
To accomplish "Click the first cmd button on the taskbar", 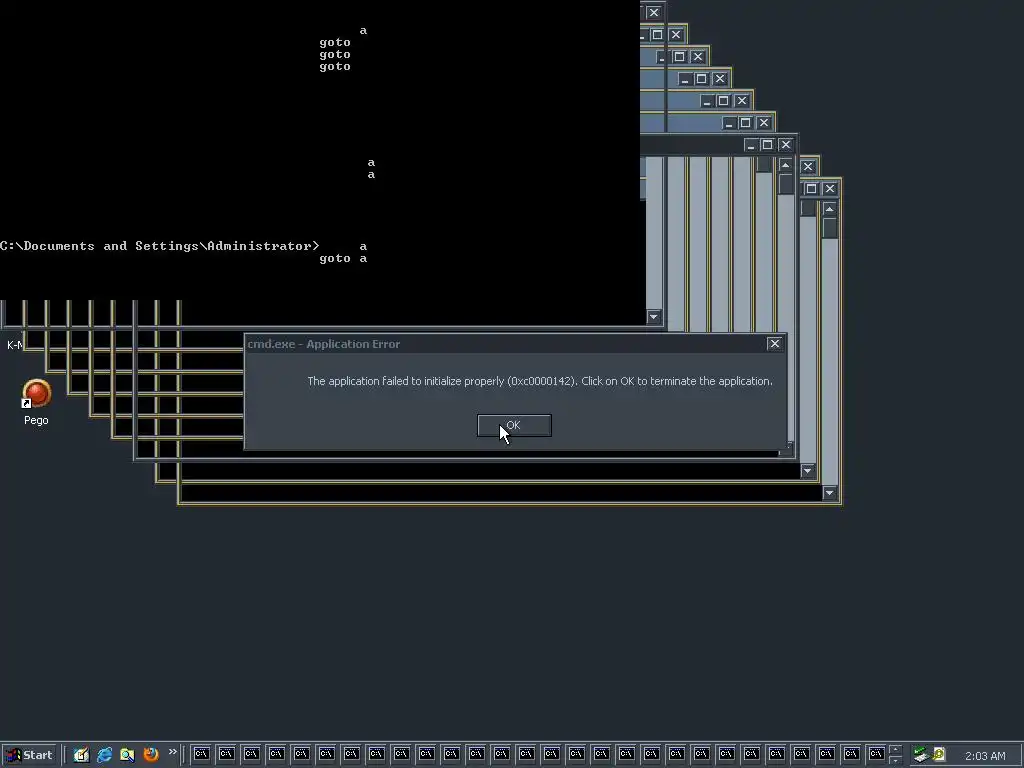I will (x=201, y=754).
